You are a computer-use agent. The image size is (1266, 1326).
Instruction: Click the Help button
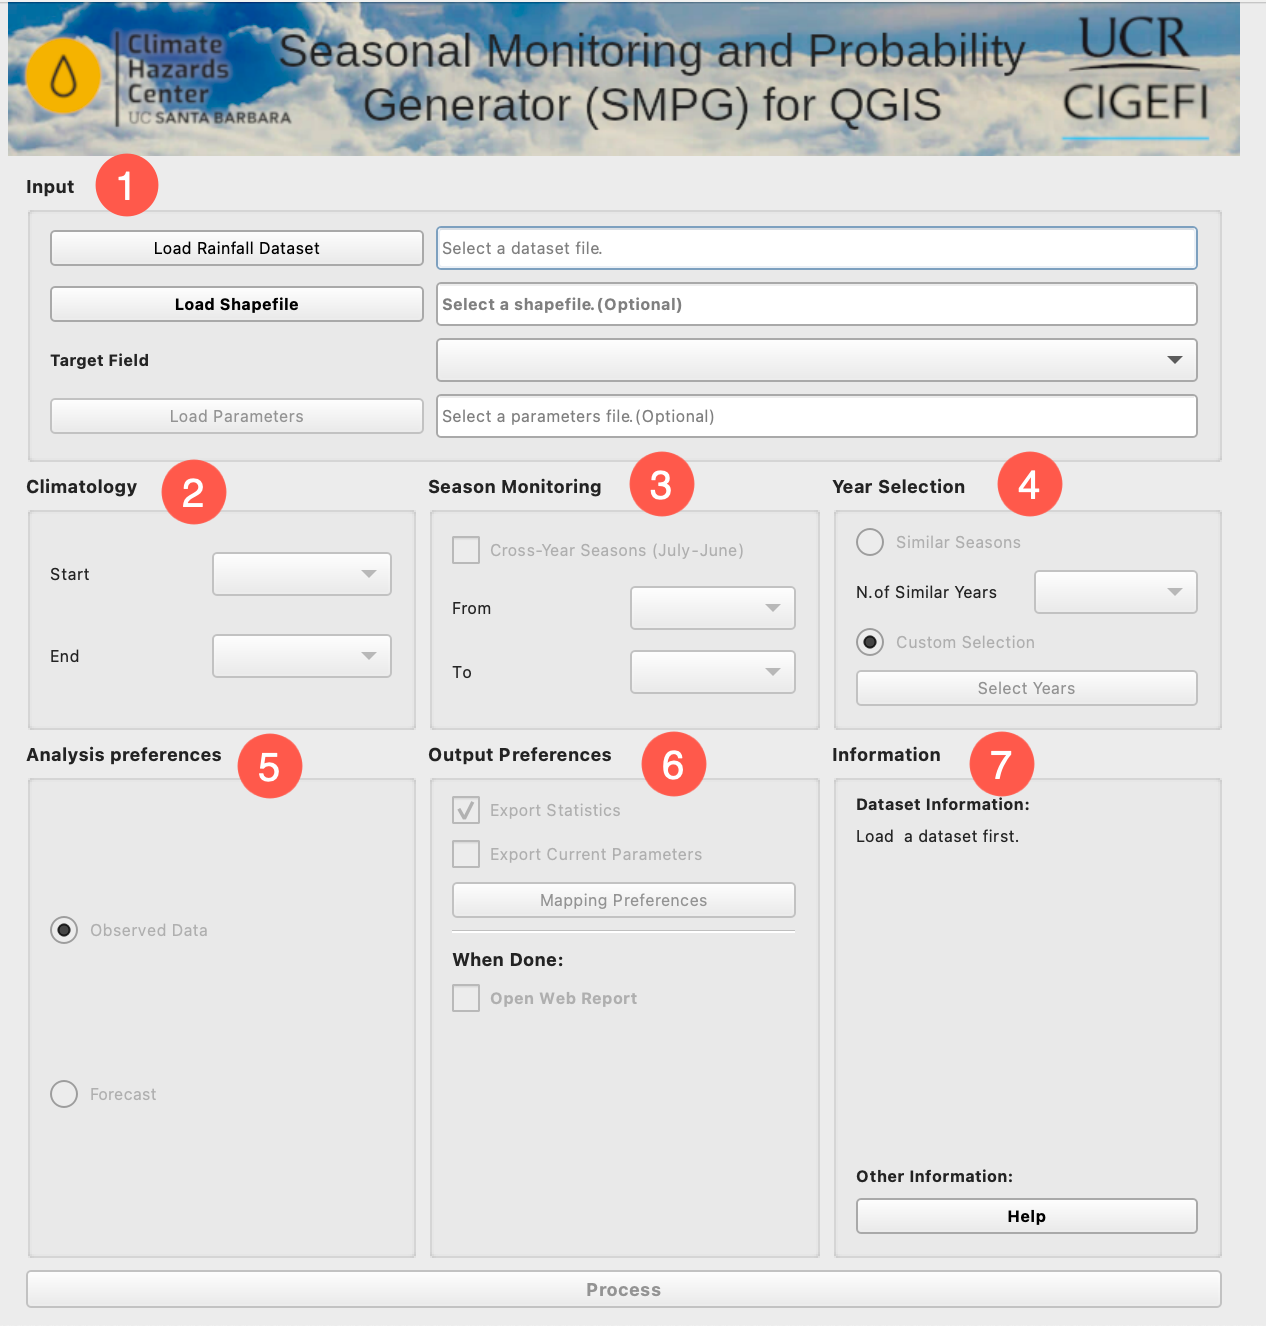(1026, 1216)
